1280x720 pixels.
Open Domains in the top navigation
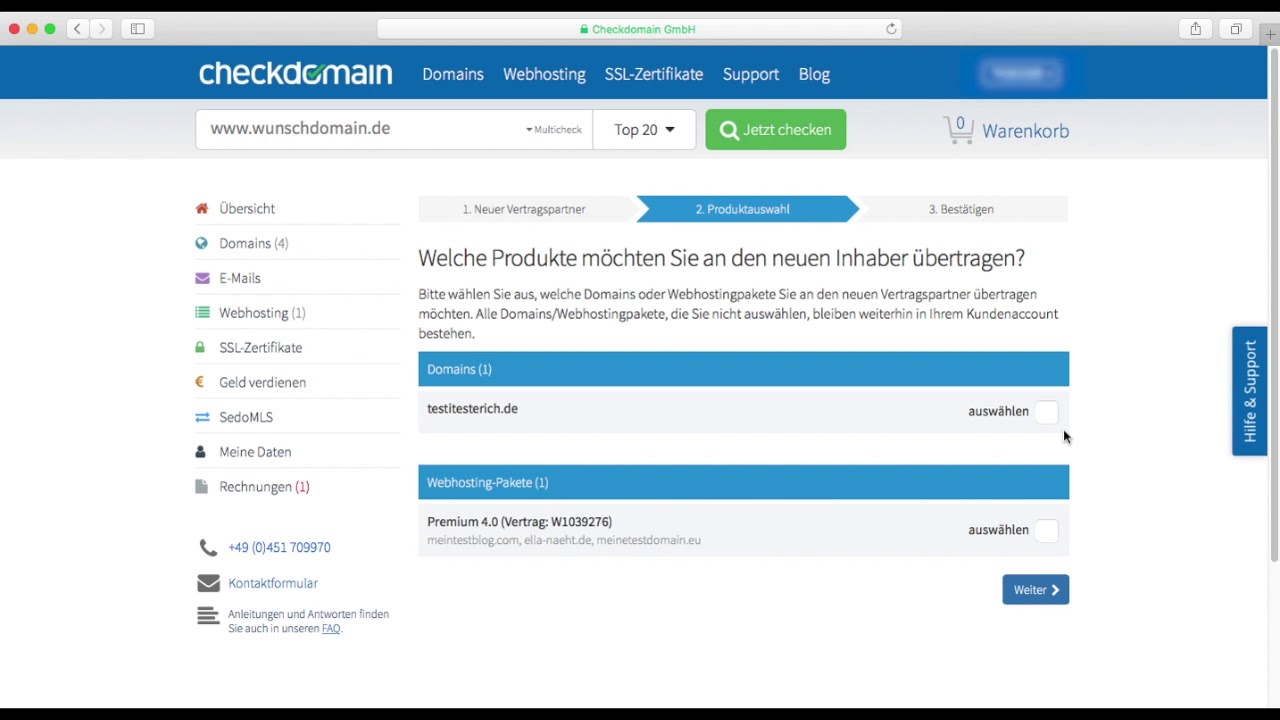453,74
